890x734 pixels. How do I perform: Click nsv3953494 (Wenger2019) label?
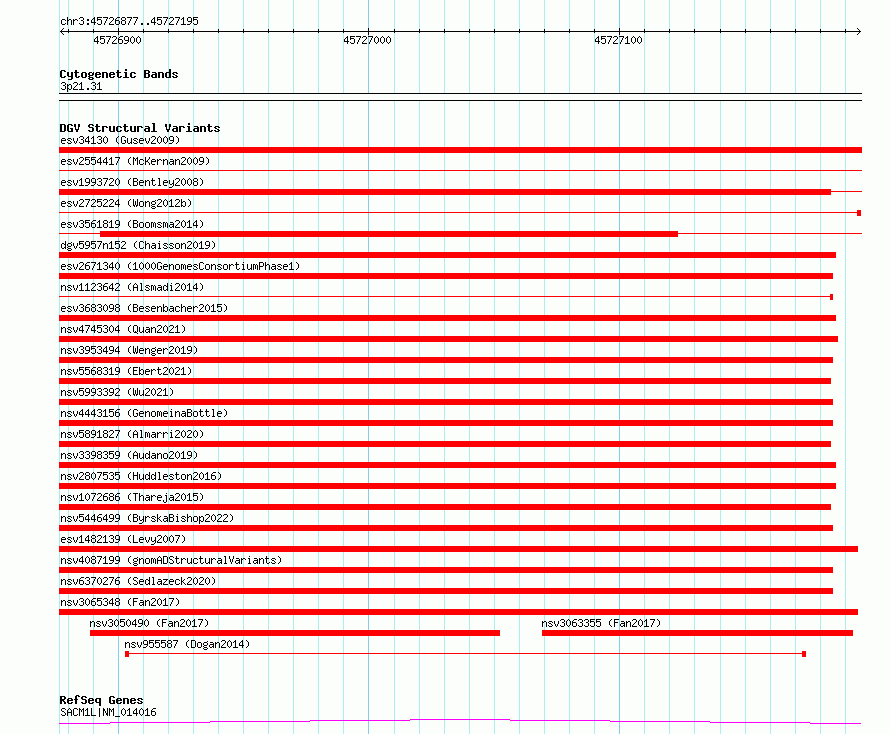(129, 350)
